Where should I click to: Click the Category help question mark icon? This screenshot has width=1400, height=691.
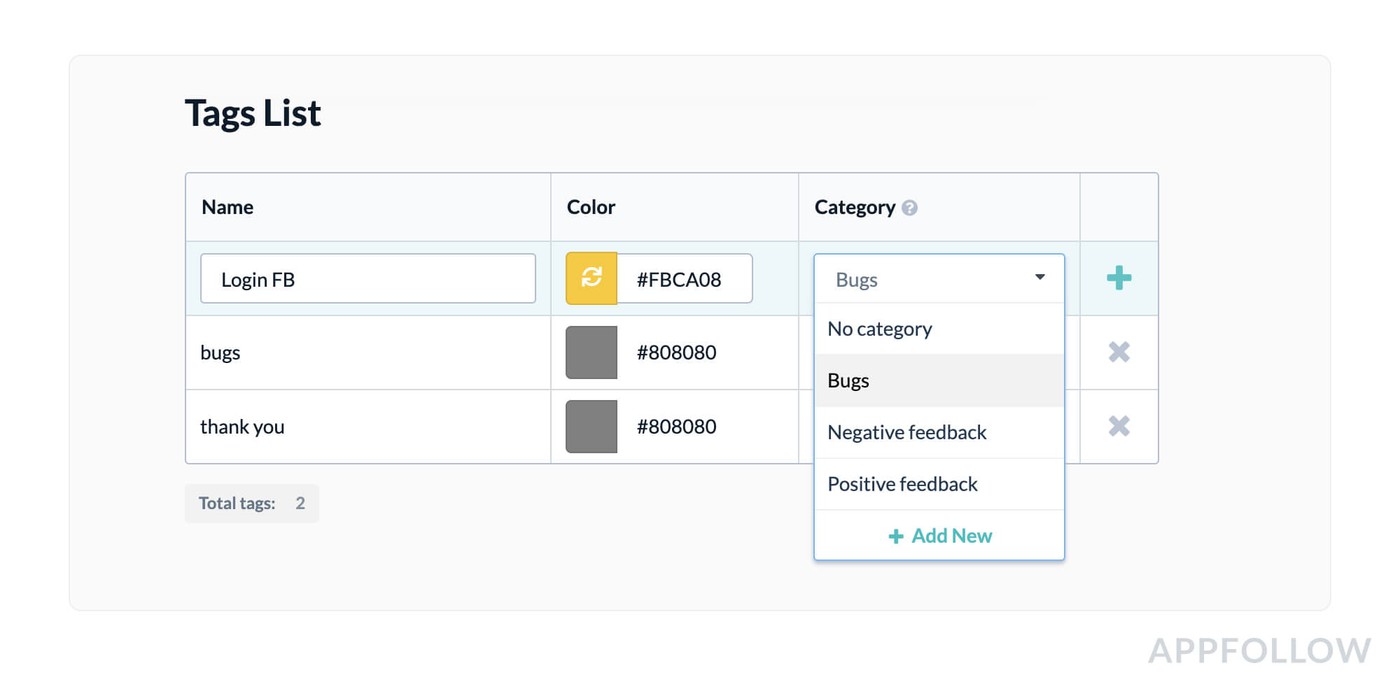[x=909, y=208]
